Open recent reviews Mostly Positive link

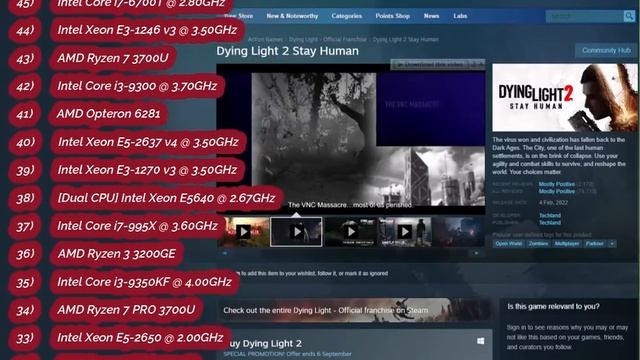(x=557, y=184)
